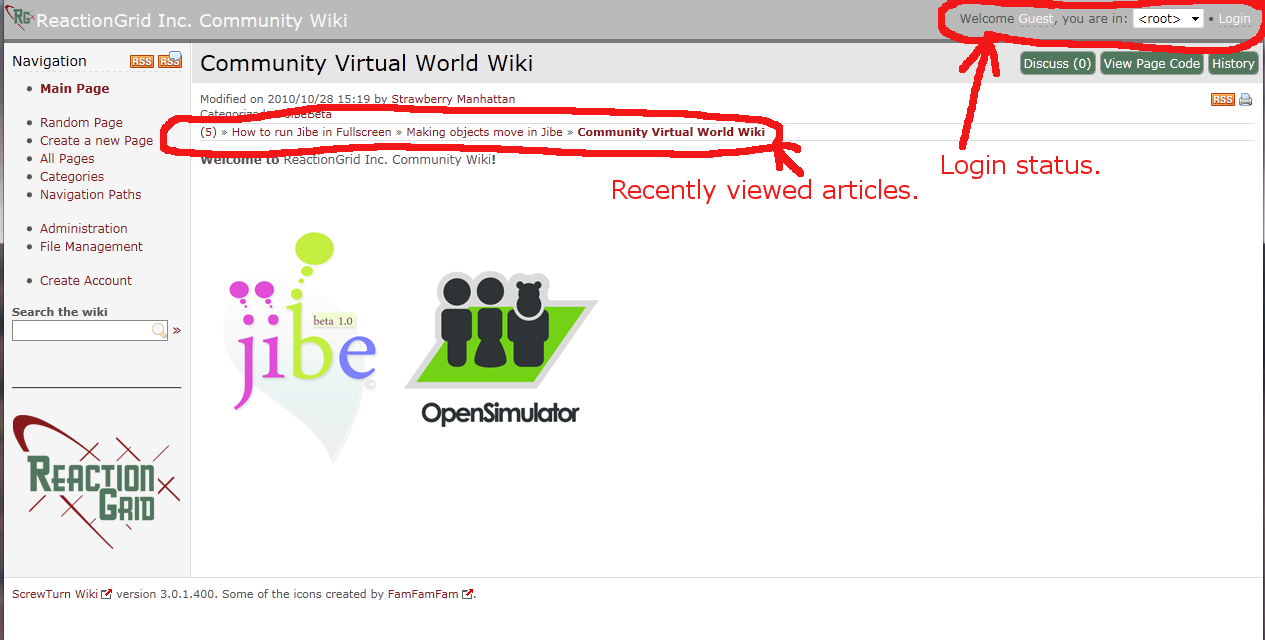Click the ReactionGrid logo in header
Viewport: 1265px width, 640px height.
click(x=19, y=19)
